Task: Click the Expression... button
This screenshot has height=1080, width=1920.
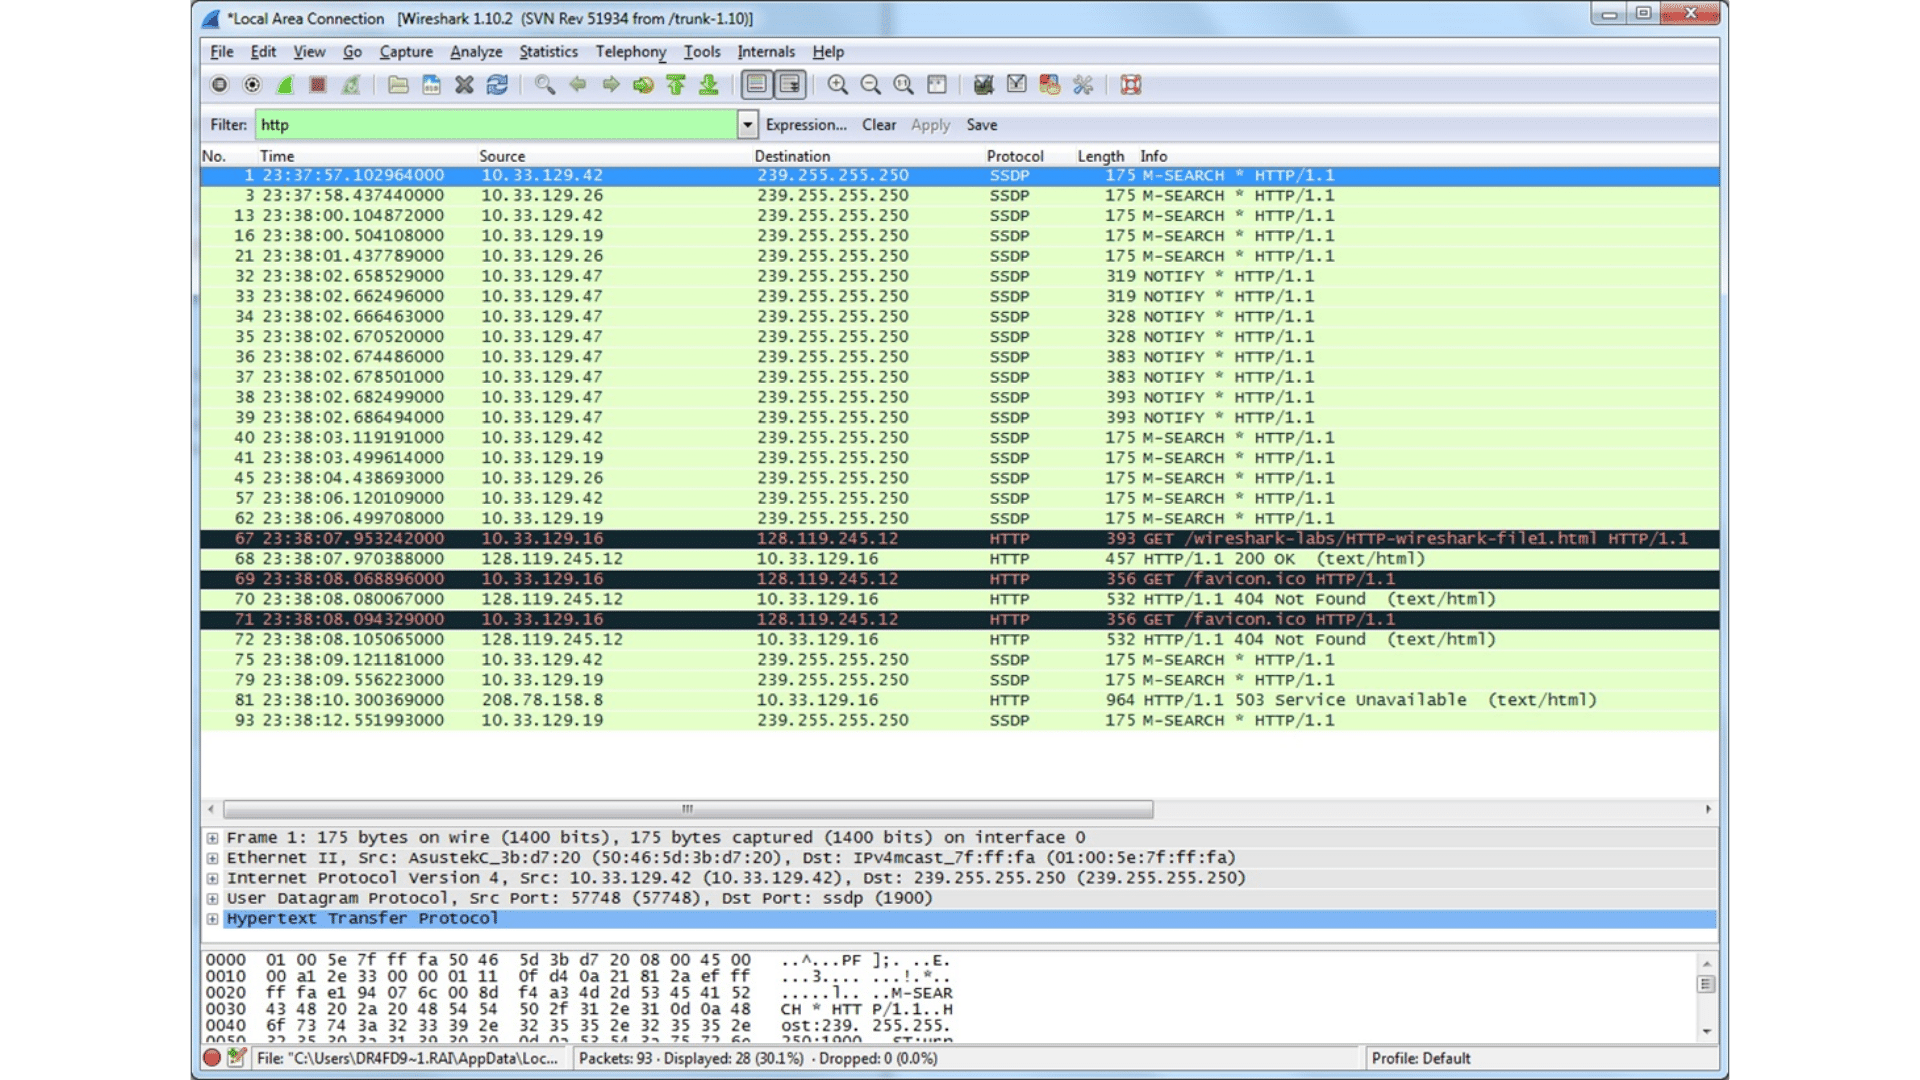Action: coord(806,125)
